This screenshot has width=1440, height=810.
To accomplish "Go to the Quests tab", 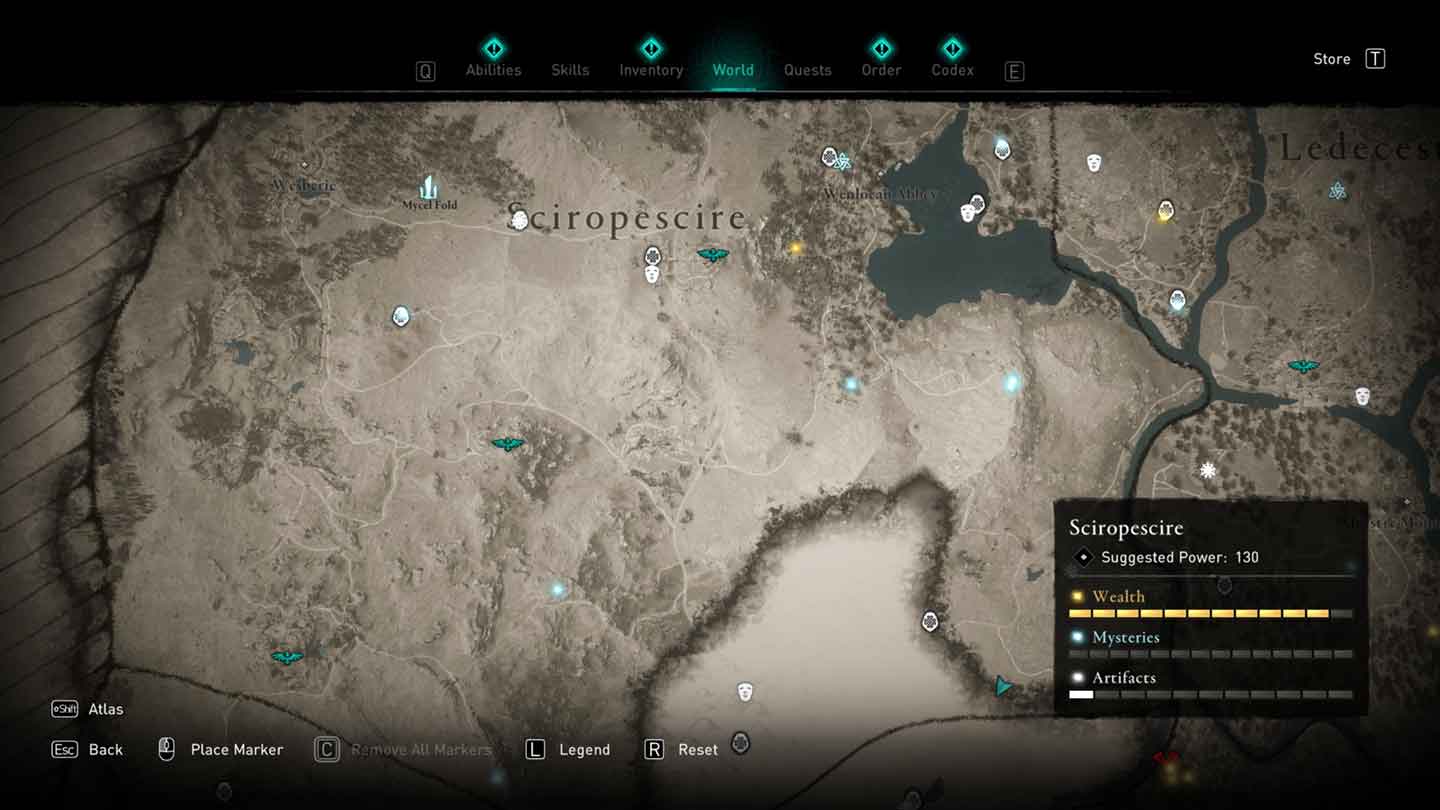I will point(807,69).
